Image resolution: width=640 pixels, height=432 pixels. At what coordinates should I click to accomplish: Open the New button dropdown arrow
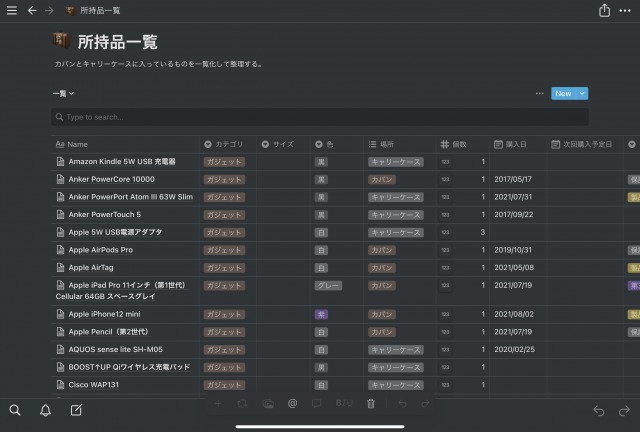tap(582, 94)
